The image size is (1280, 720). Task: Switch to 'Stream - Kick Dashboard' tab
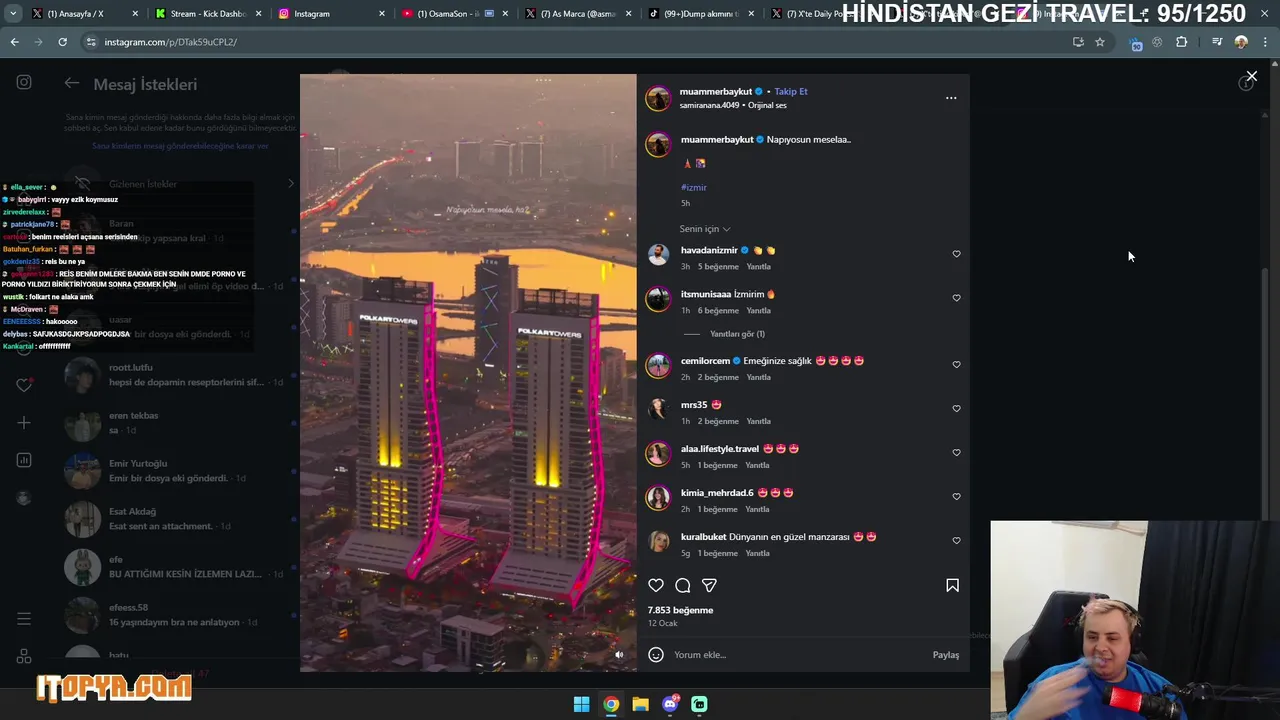pos(208,14)
